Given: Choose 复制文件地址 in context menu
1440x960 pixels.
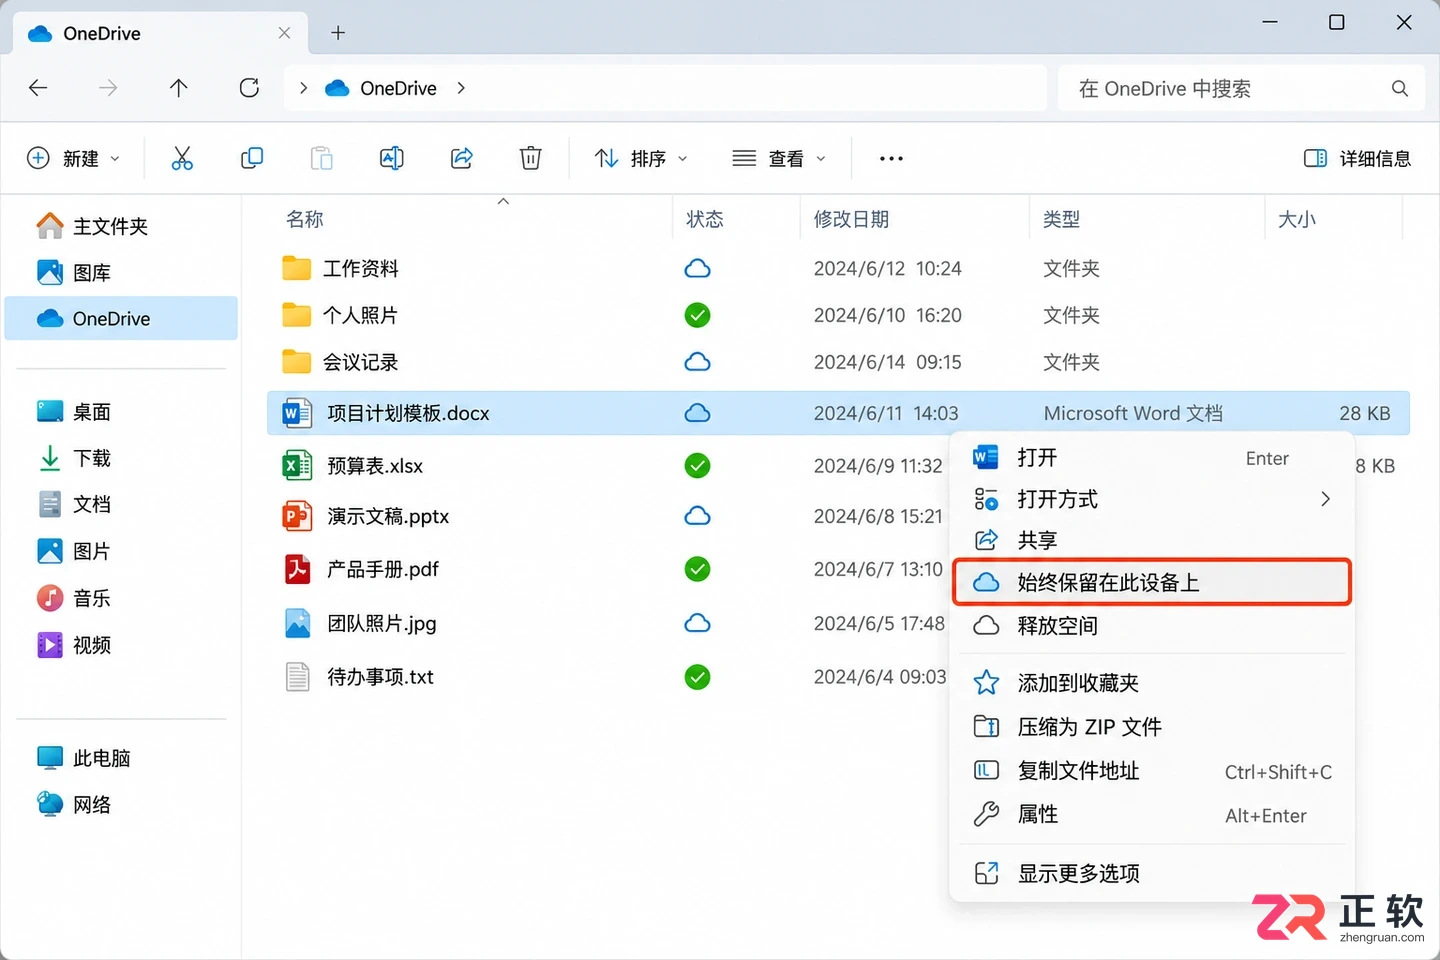Looking at the screenshot, I should 1151,771.
